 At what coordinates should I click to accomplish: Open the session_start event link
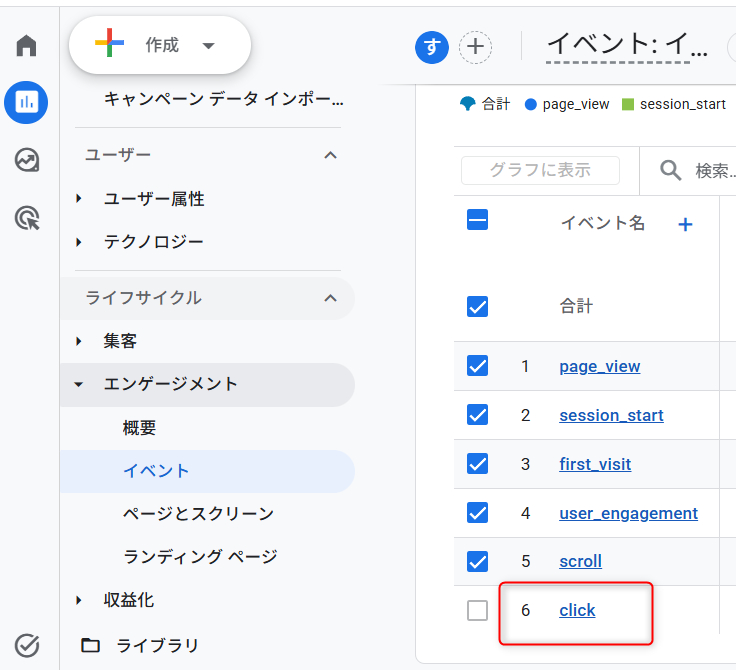[611, 415]
